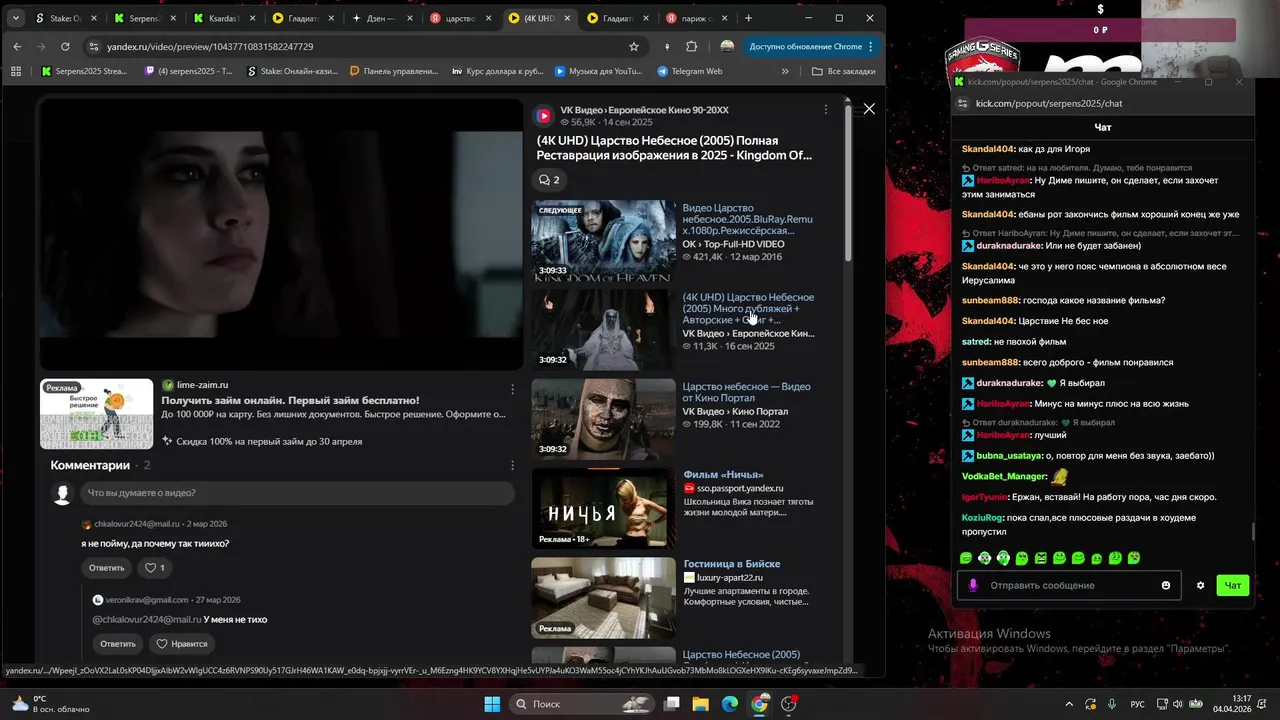
Task: Reload the current page
Action: 65,46
